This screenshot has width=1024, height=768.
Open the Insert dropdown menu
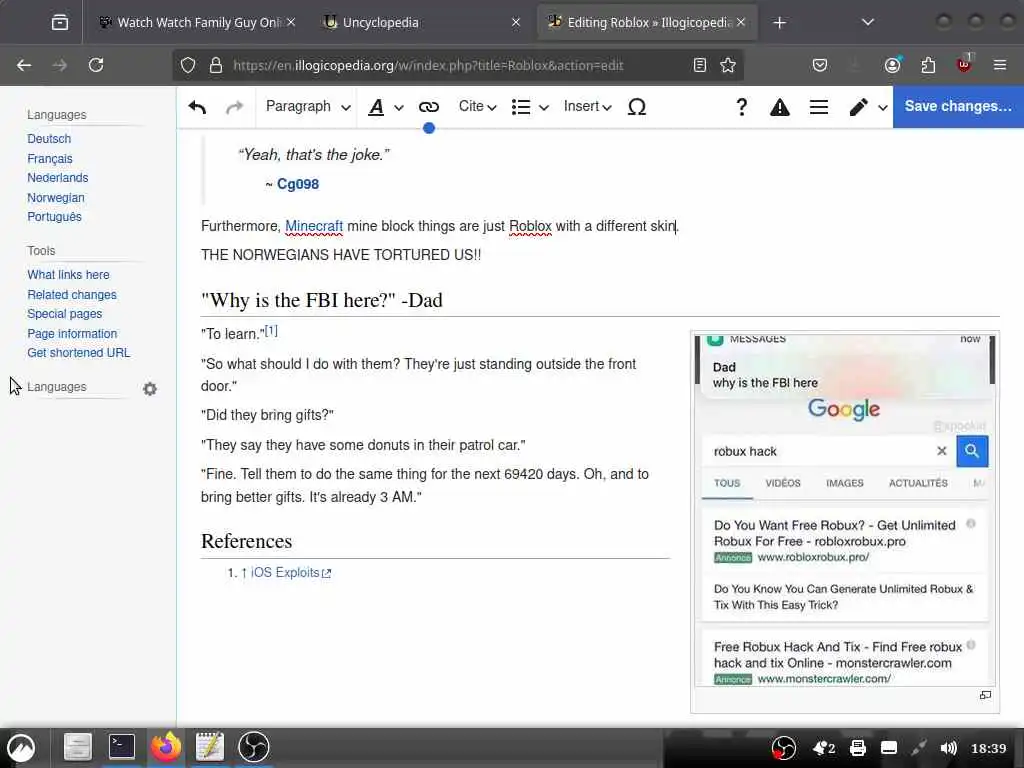[x=587, y=106]
